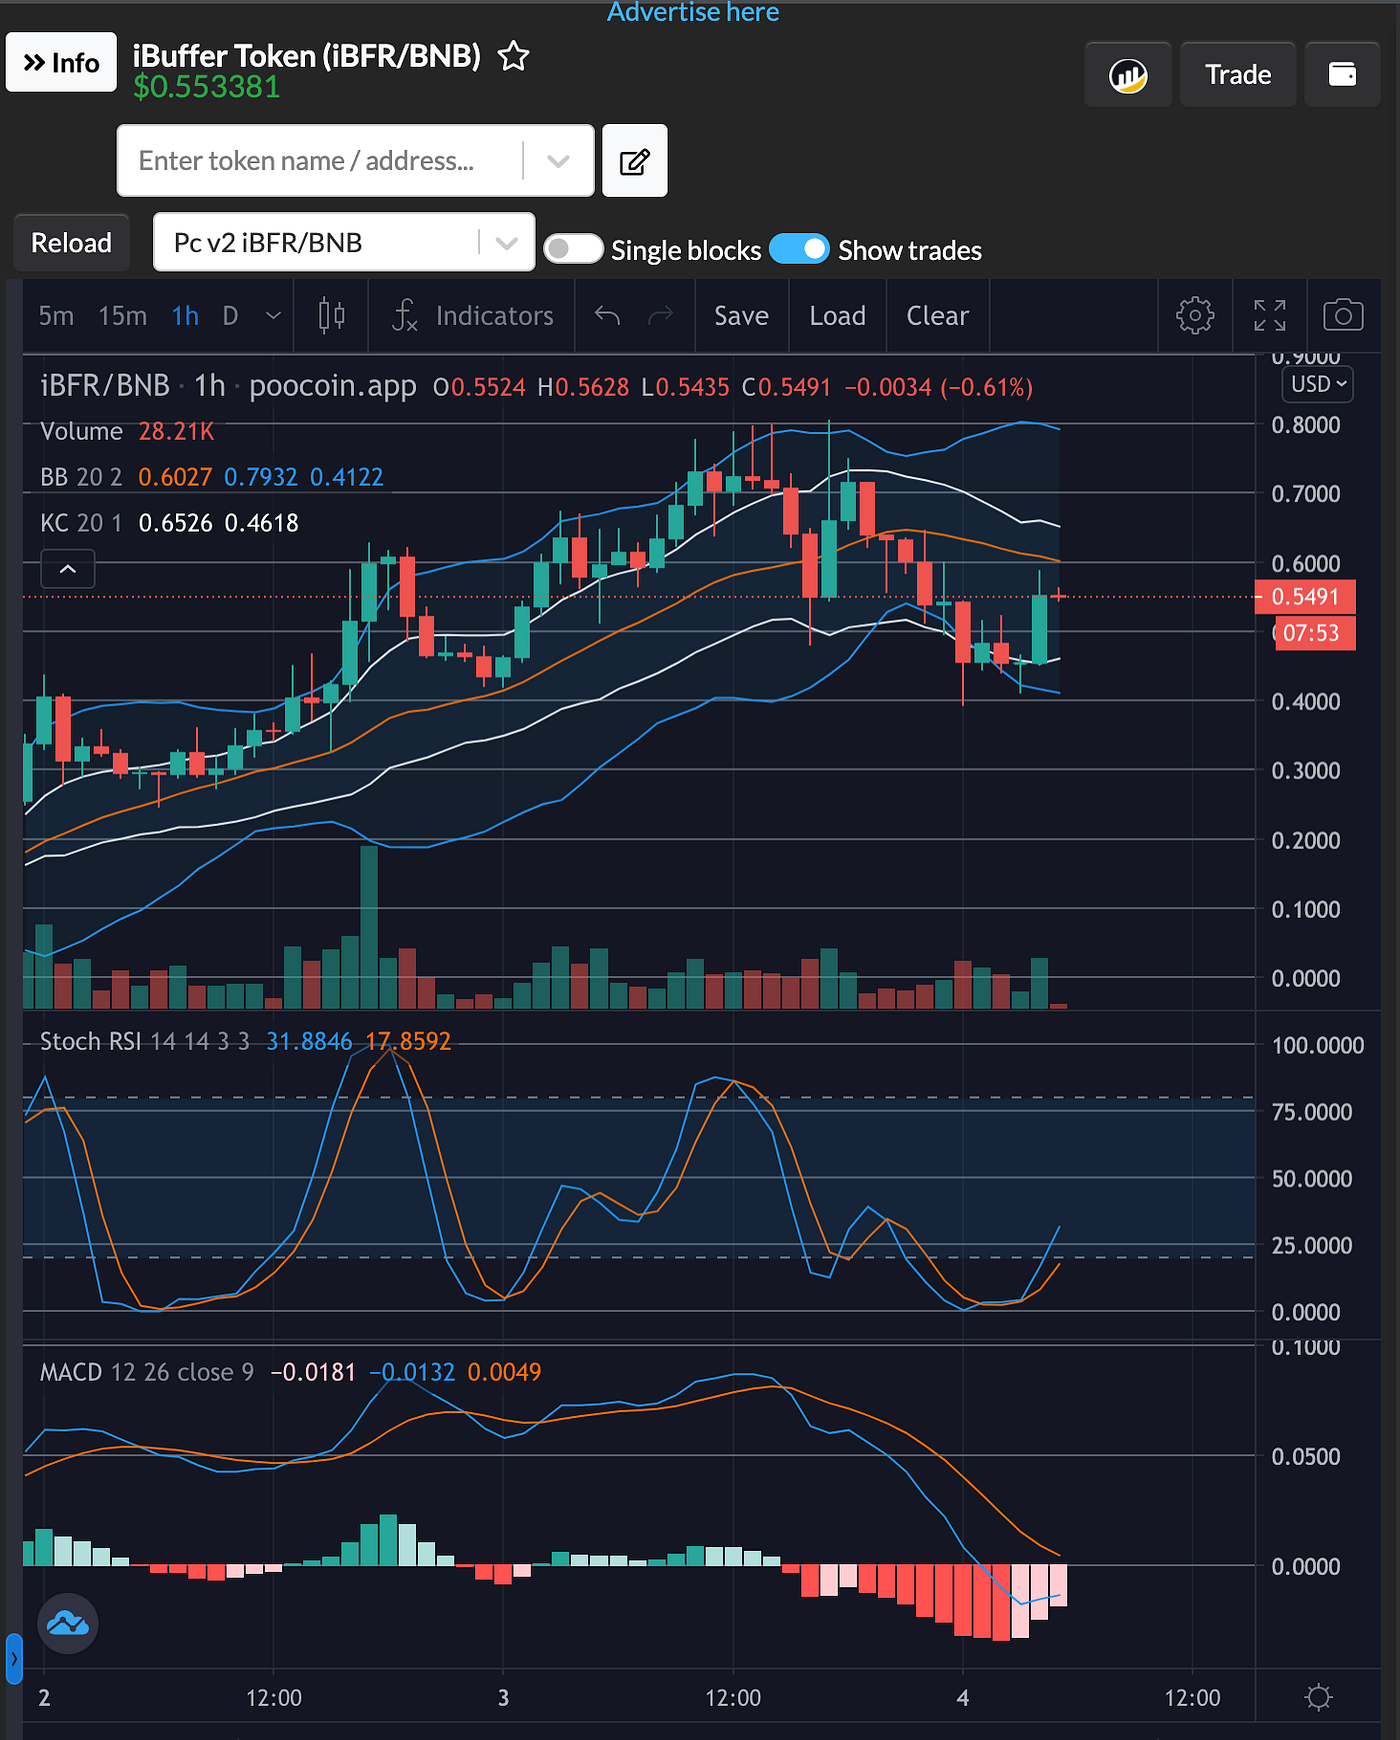Click the iBFR/BNB chart symbol title

coord(105,386)
